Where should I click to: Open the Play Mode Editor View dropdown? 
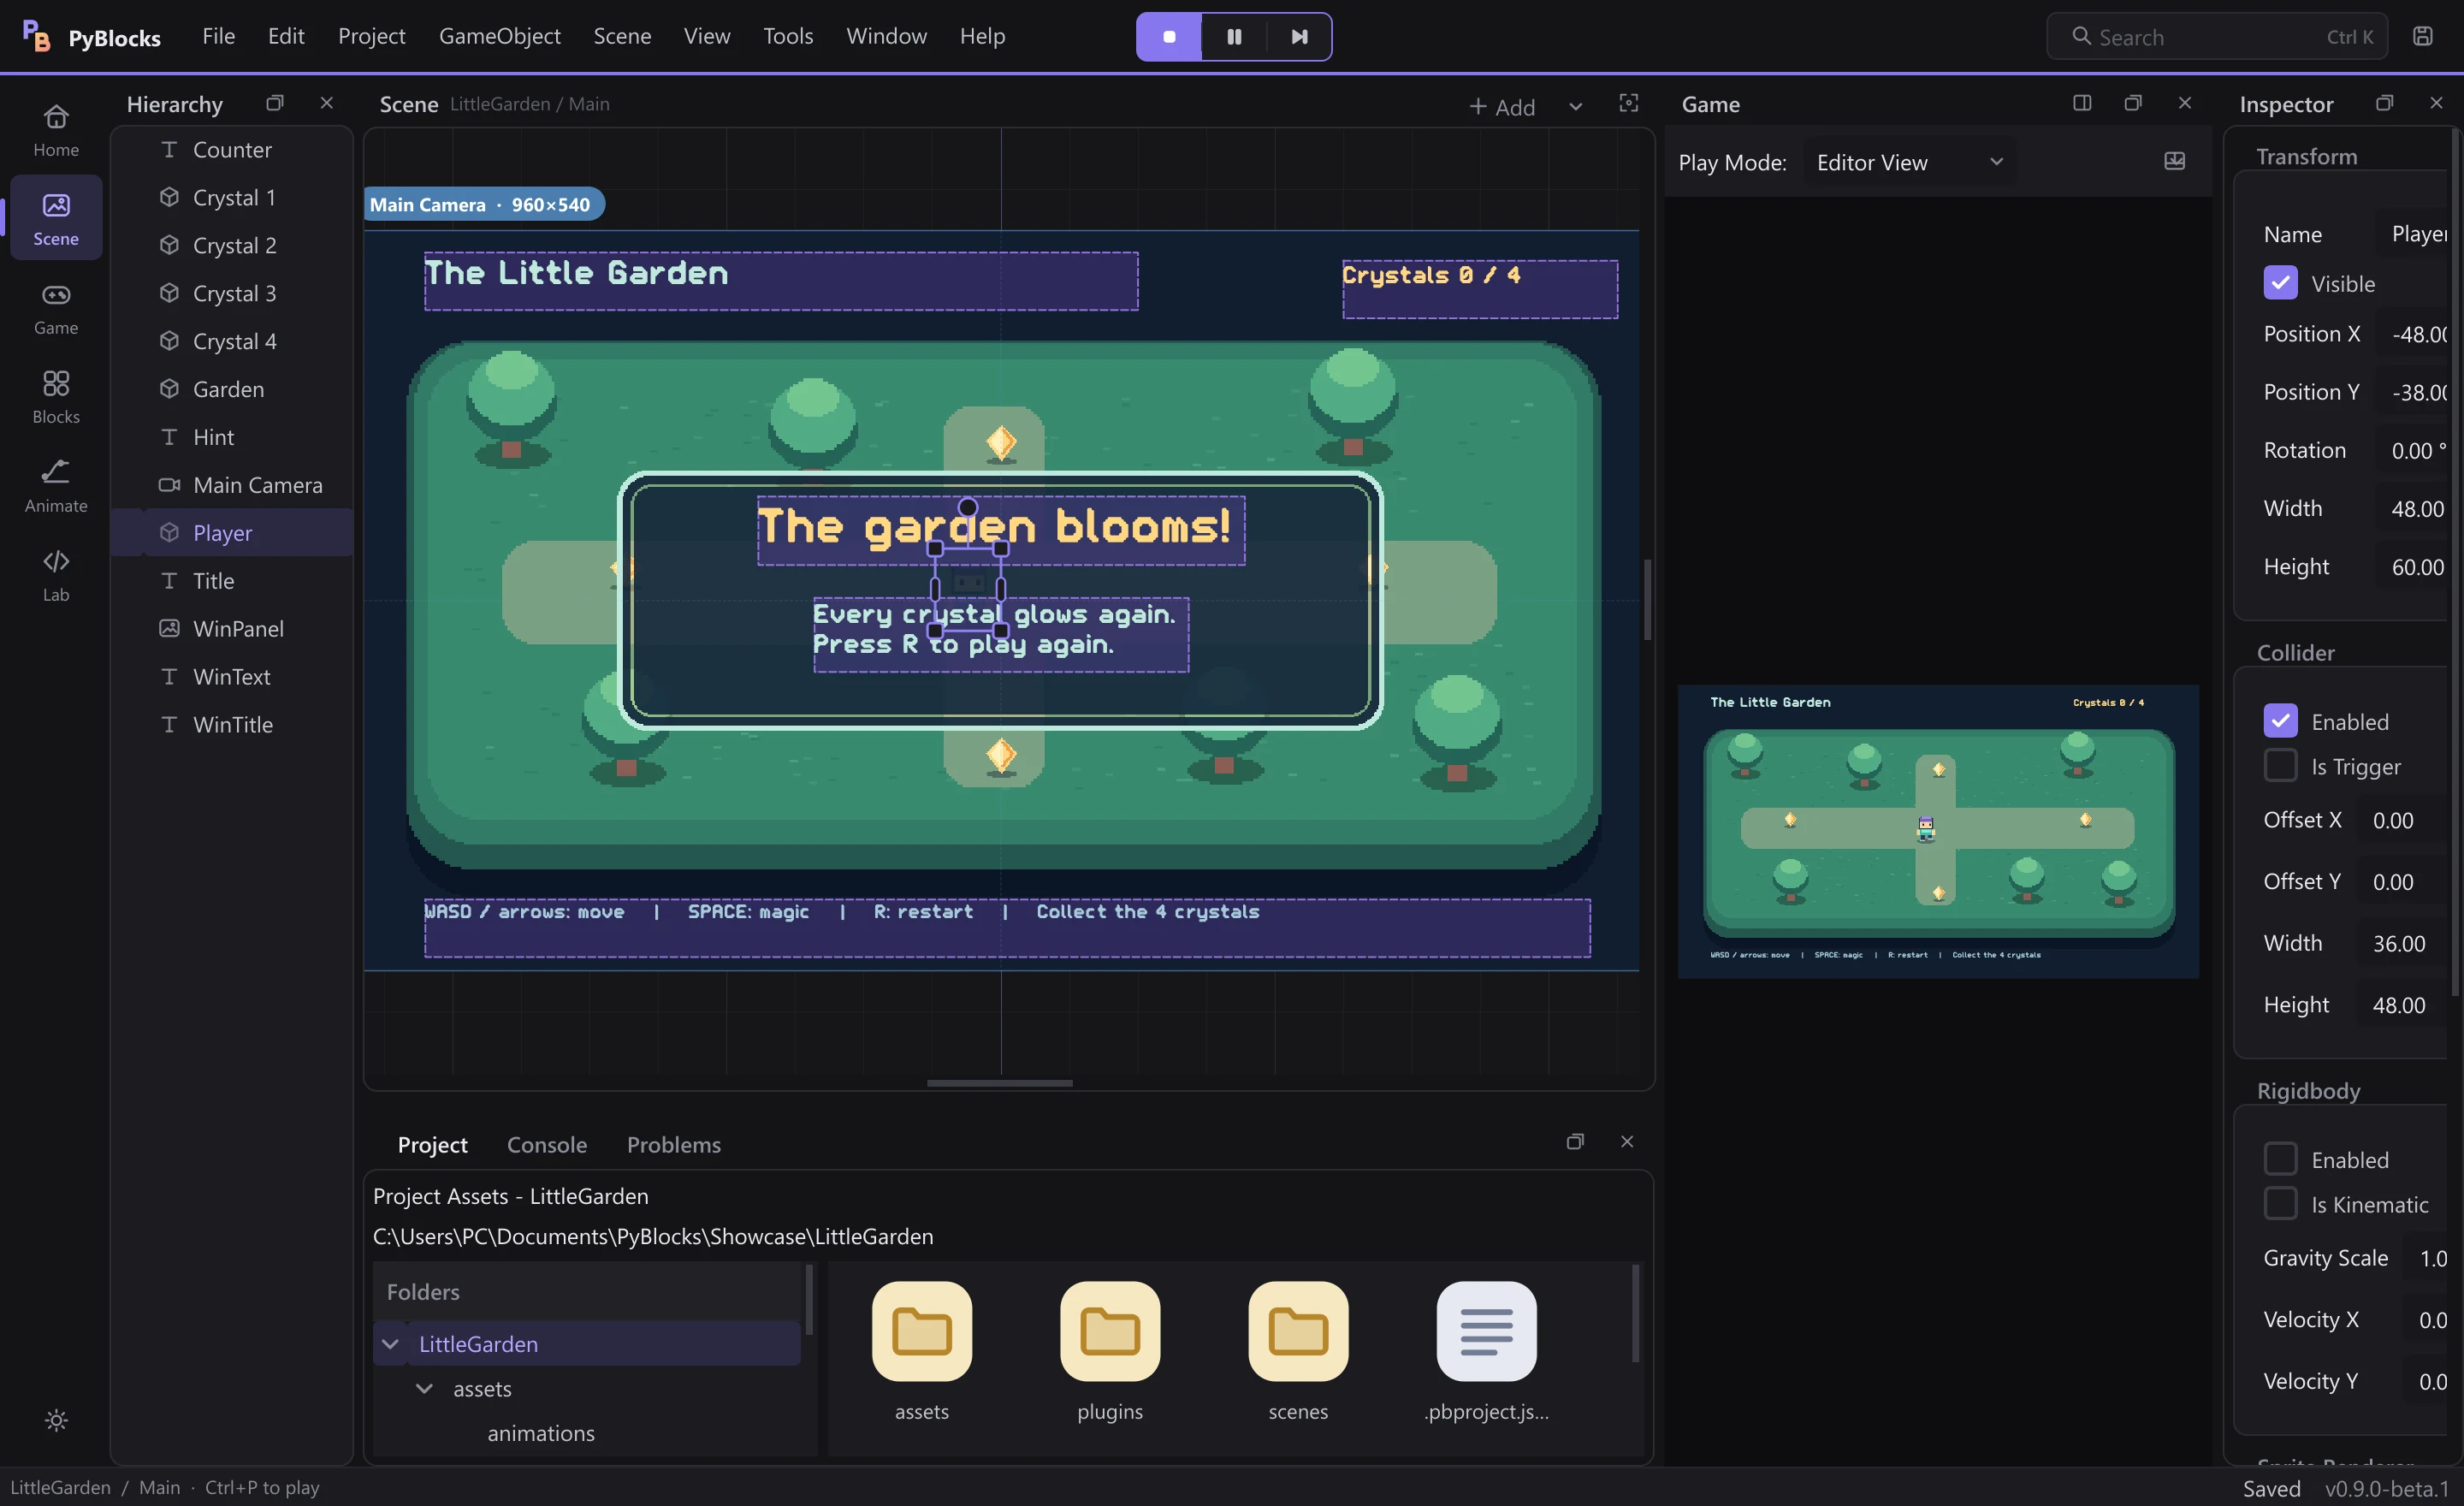(1910, 162)
